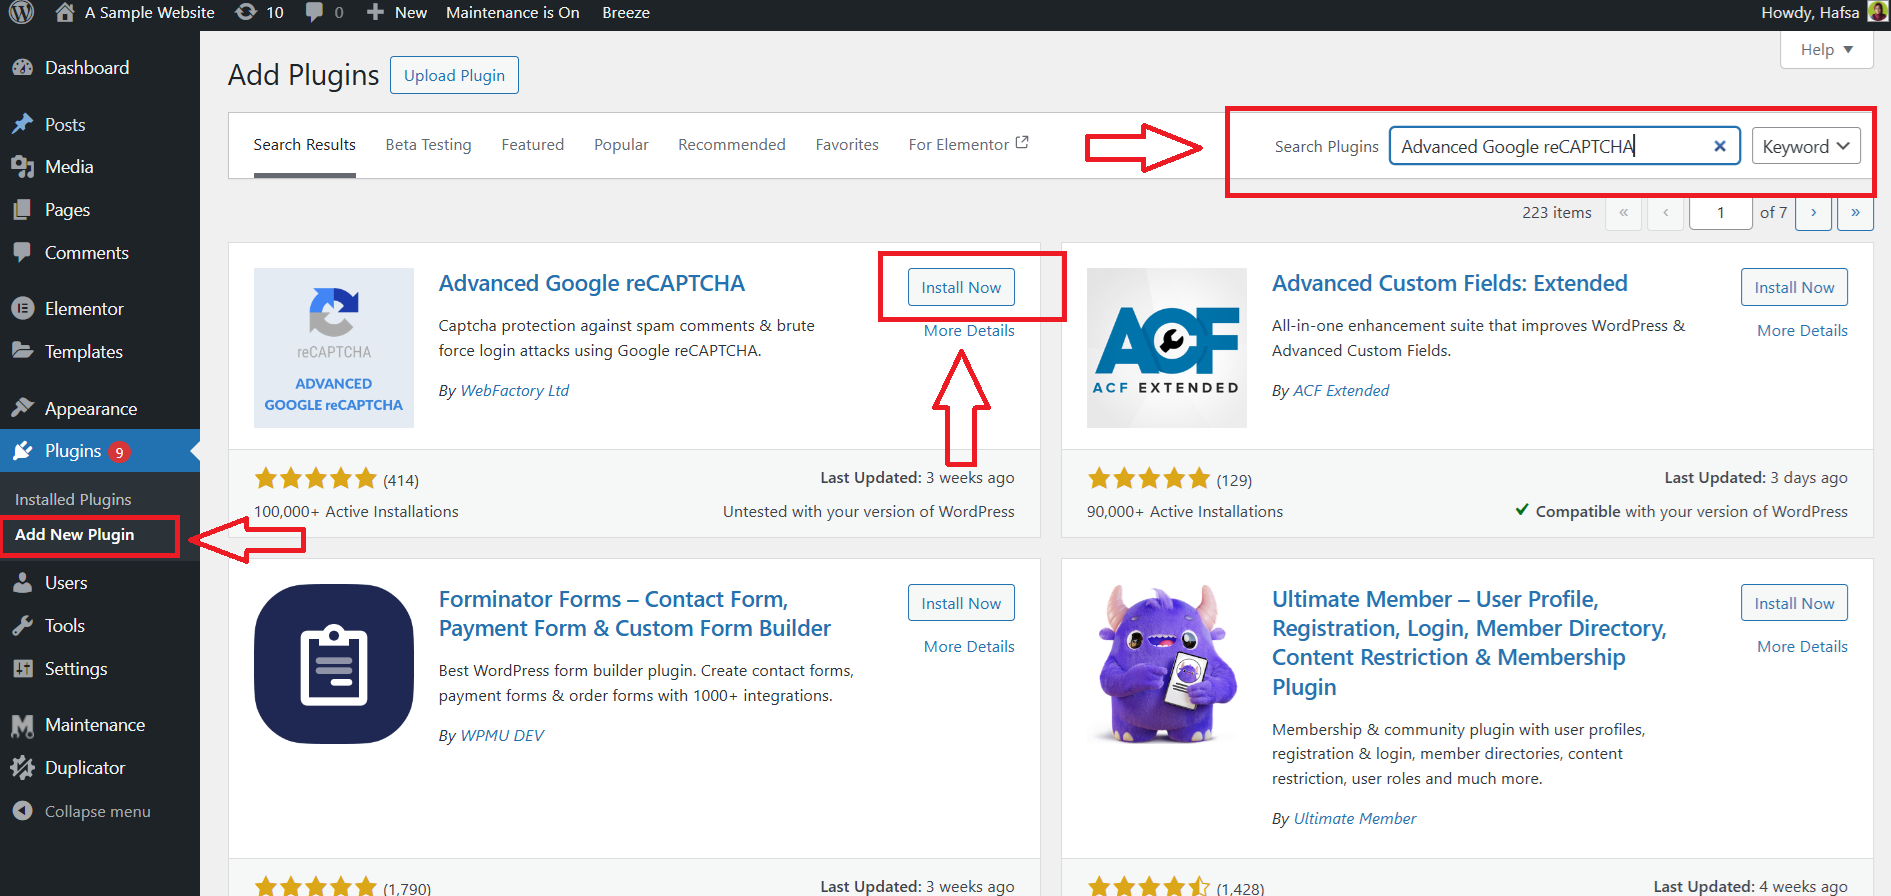Viewport: 1891px width, 896px height.
Task: Click Maintenance is On admin bar item
Action: [512, 12]
